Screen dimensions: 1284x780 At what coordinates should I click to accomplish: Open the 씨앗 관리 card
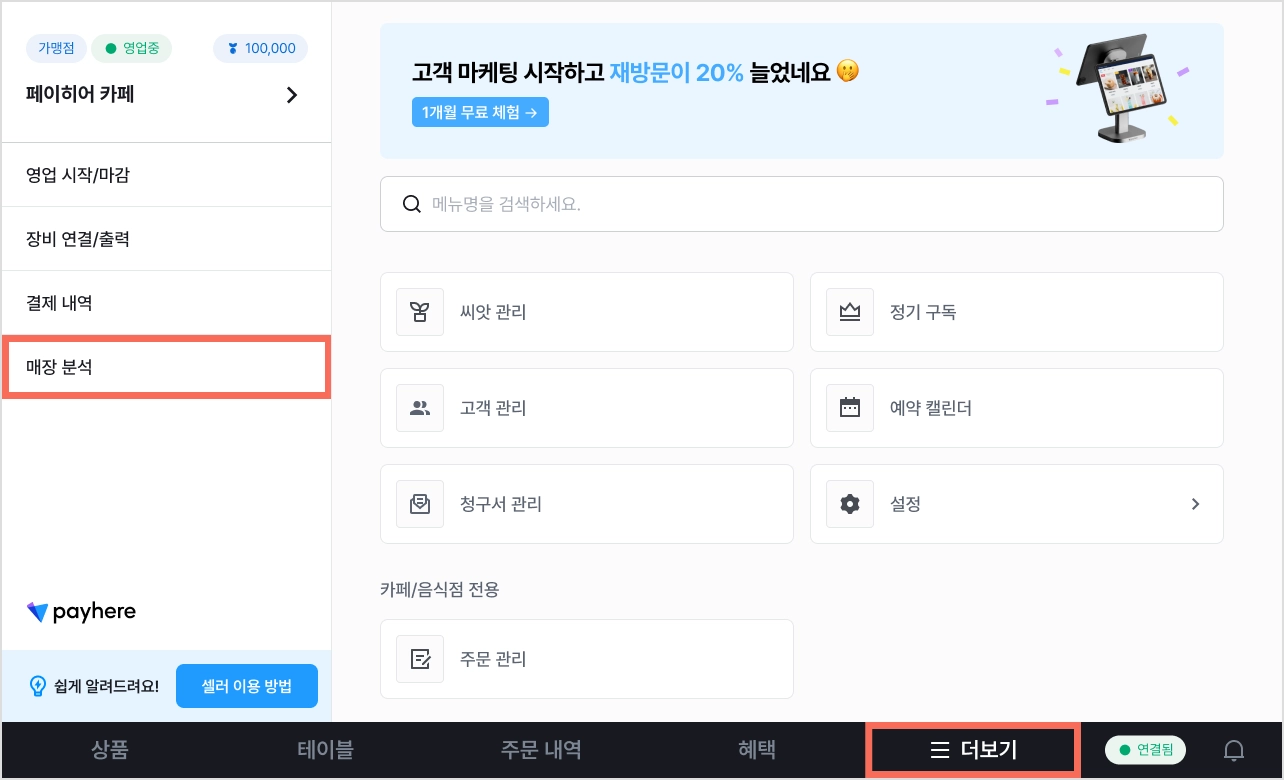coord(587,312)
